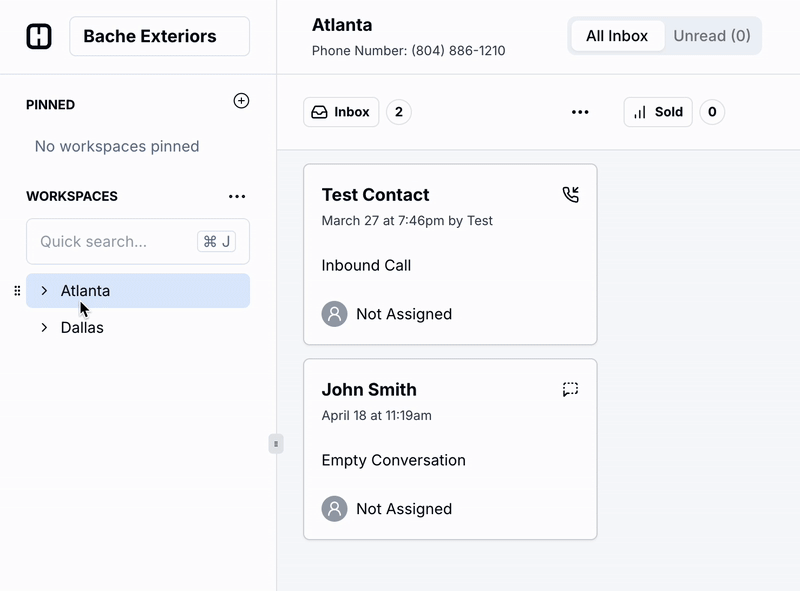Click the envelope icon inside the Inbox button
The height and width of the screenshot is (591, 800).
(x=321, y=112)
